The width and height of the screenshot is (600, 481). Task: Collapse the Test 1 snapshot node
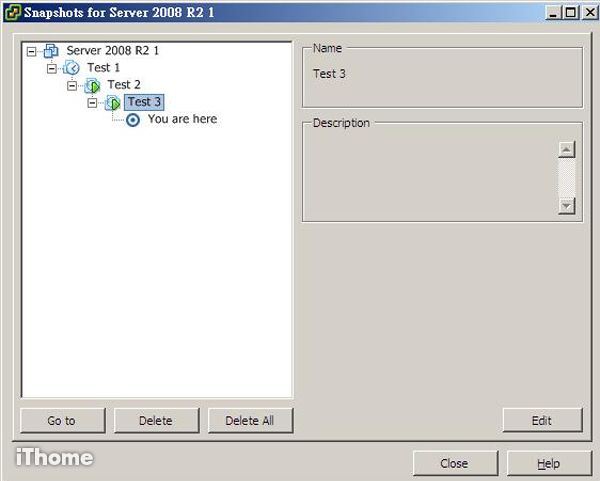52,68
